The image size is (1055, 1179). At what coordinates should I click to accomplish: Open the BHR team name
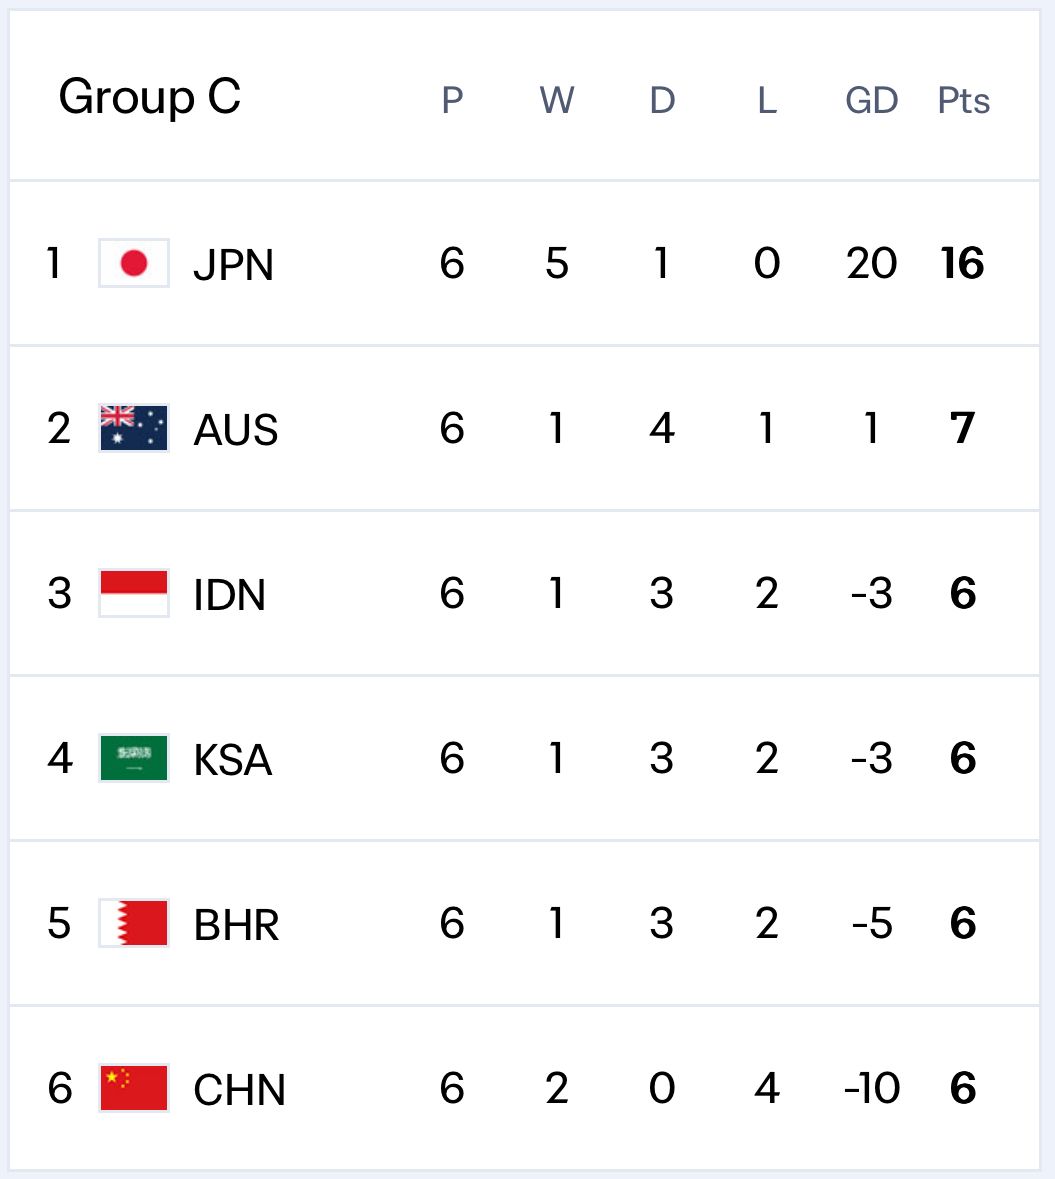(237, 925)
